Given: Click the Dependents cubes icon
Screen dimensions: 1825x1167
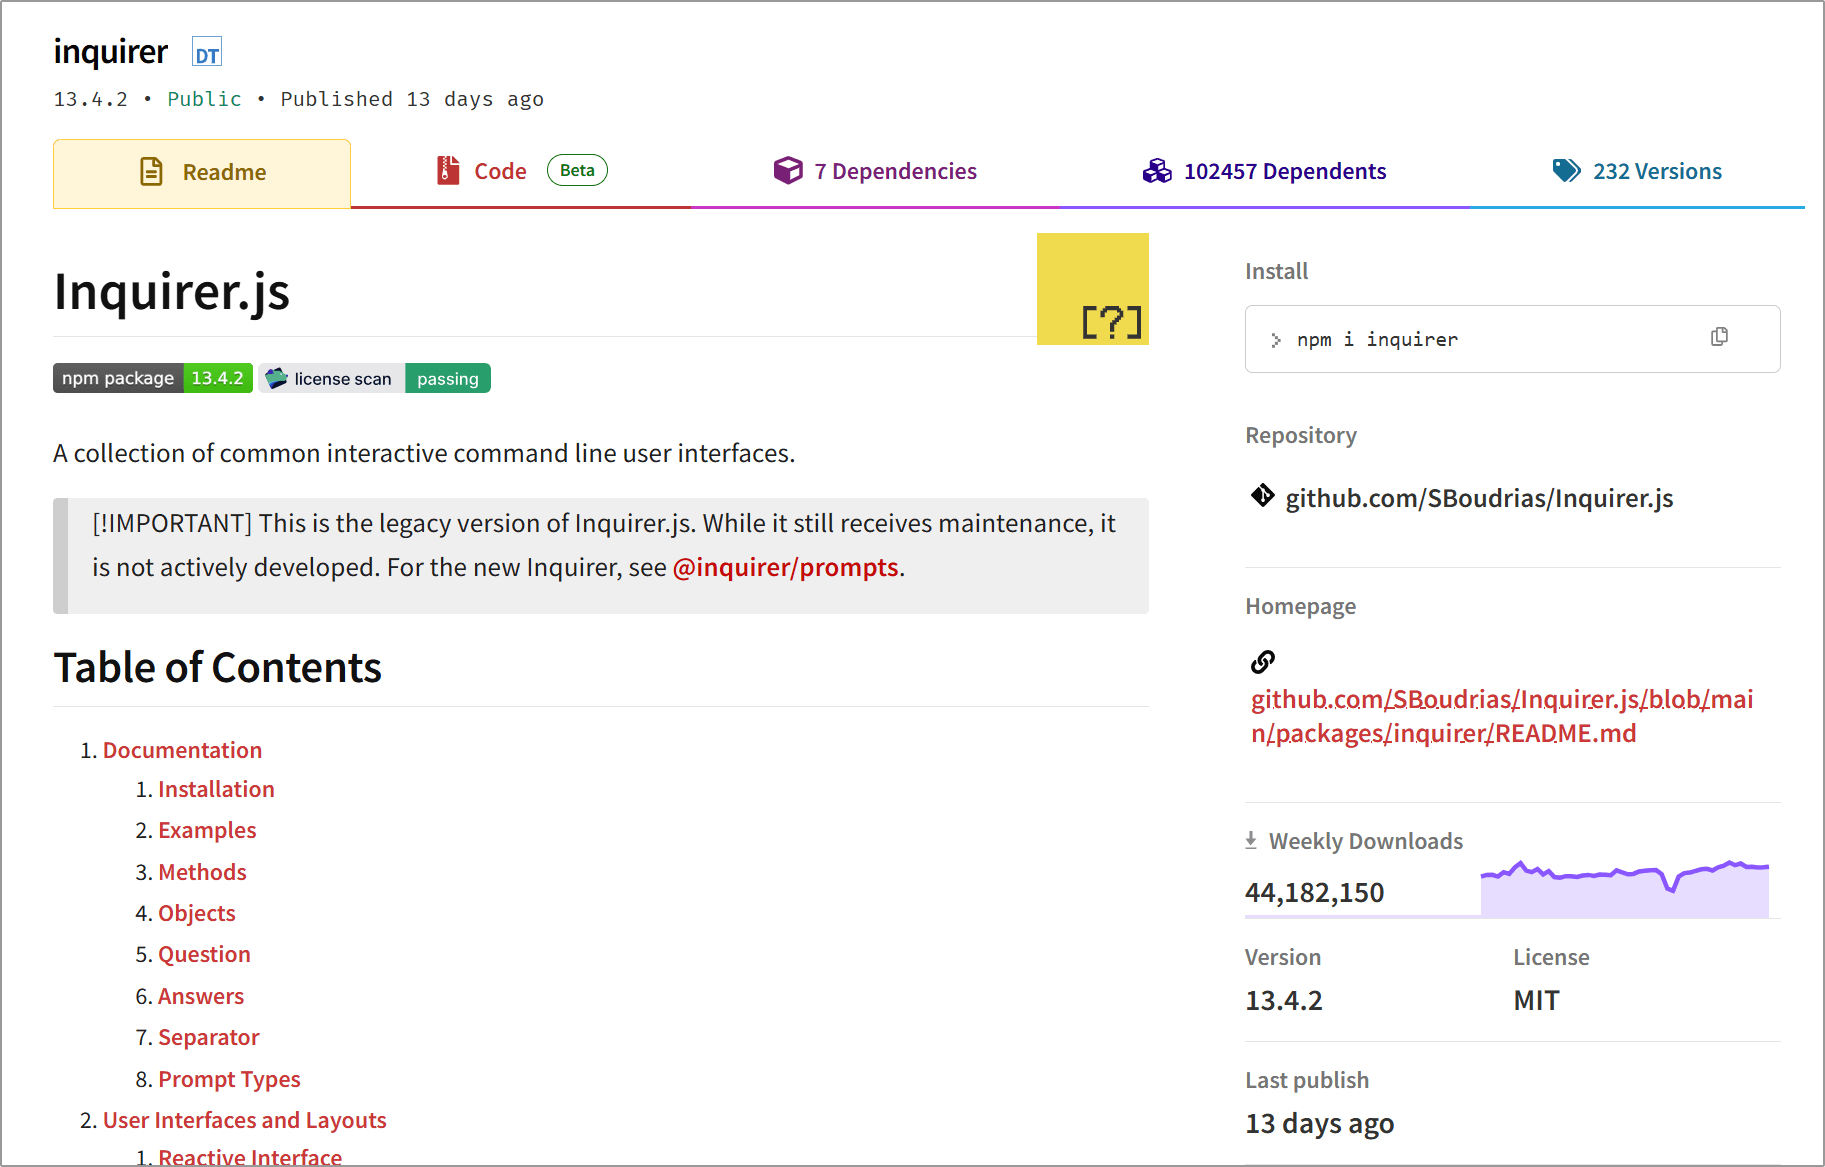Looking at the screenshot, I should [x=1157, y=171].
